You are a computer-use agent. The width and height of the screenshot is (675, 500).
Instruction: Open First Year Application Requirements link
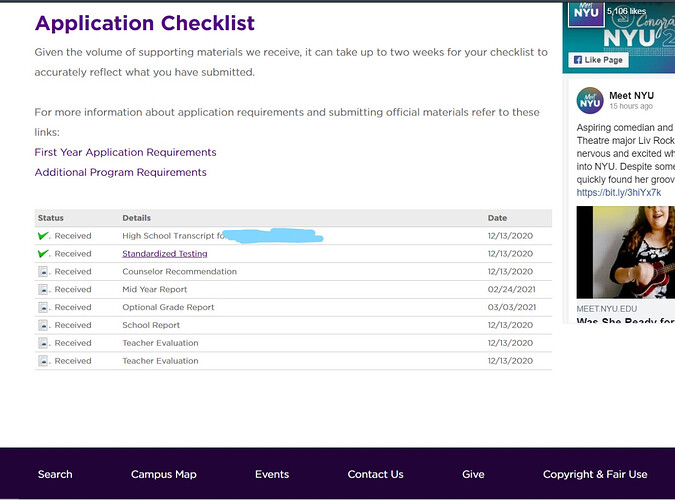pyautogui.click(x=125, y=152)
